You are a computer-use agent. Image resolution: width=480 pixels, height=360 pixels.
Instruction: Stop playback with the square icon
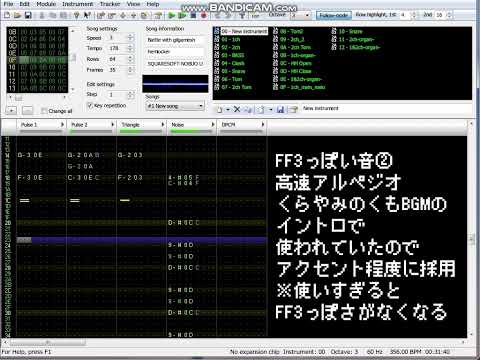193,15
